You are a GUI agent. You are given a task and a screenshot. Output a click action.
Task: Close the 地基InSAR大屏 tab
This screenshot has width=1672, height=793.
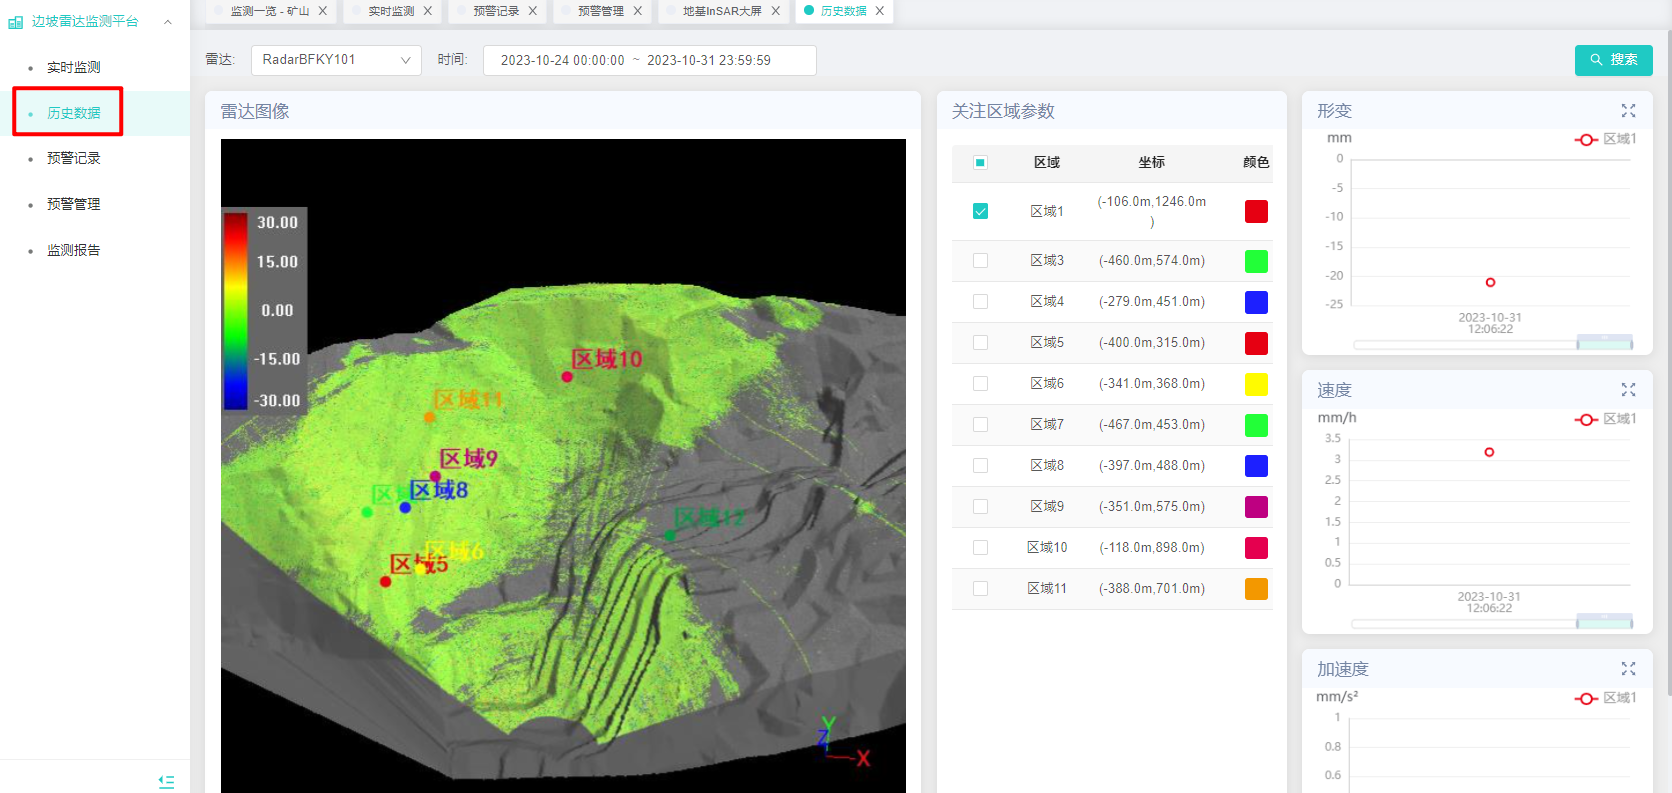pyautogui.click(x=775, y=11)
